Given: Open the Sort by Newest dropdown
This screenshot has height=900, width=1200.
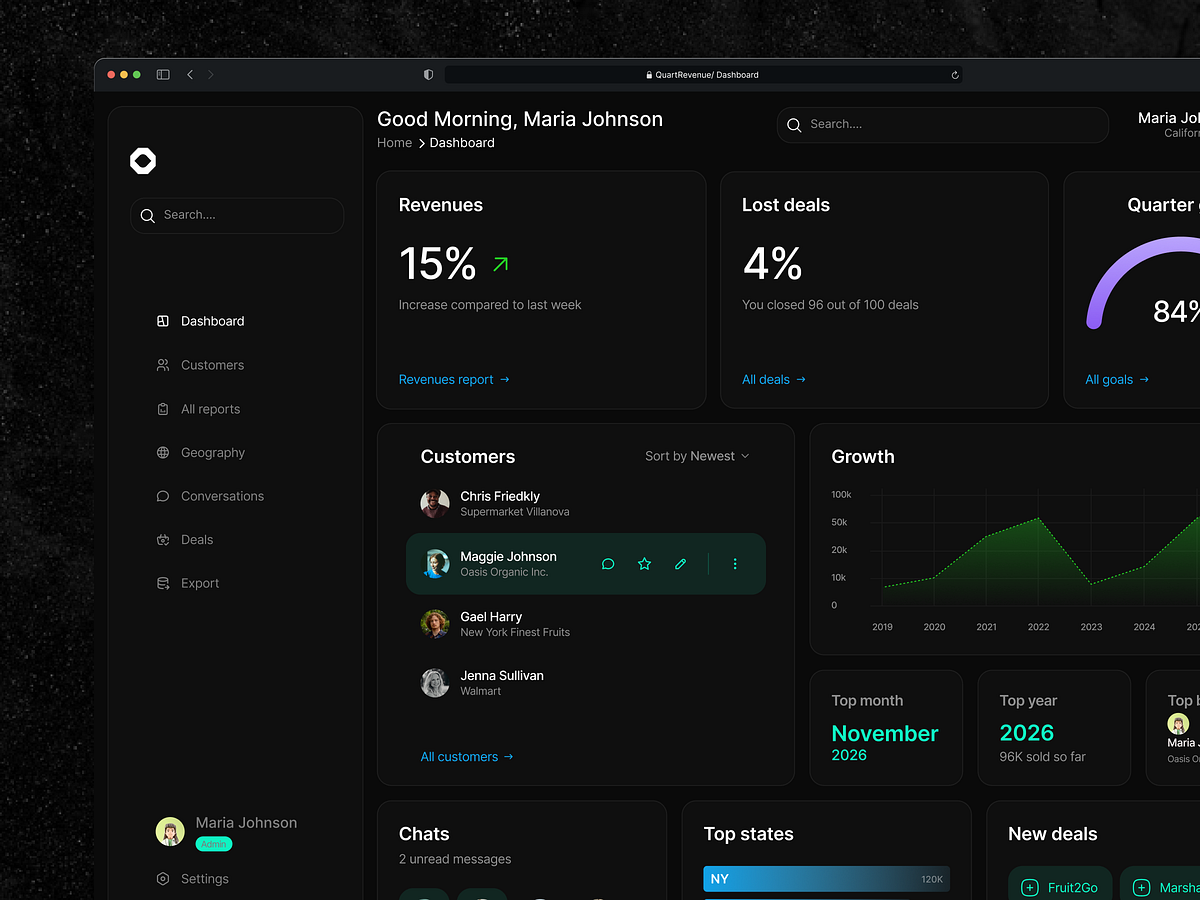Looking at the screenshot, I should pos(696,455).
